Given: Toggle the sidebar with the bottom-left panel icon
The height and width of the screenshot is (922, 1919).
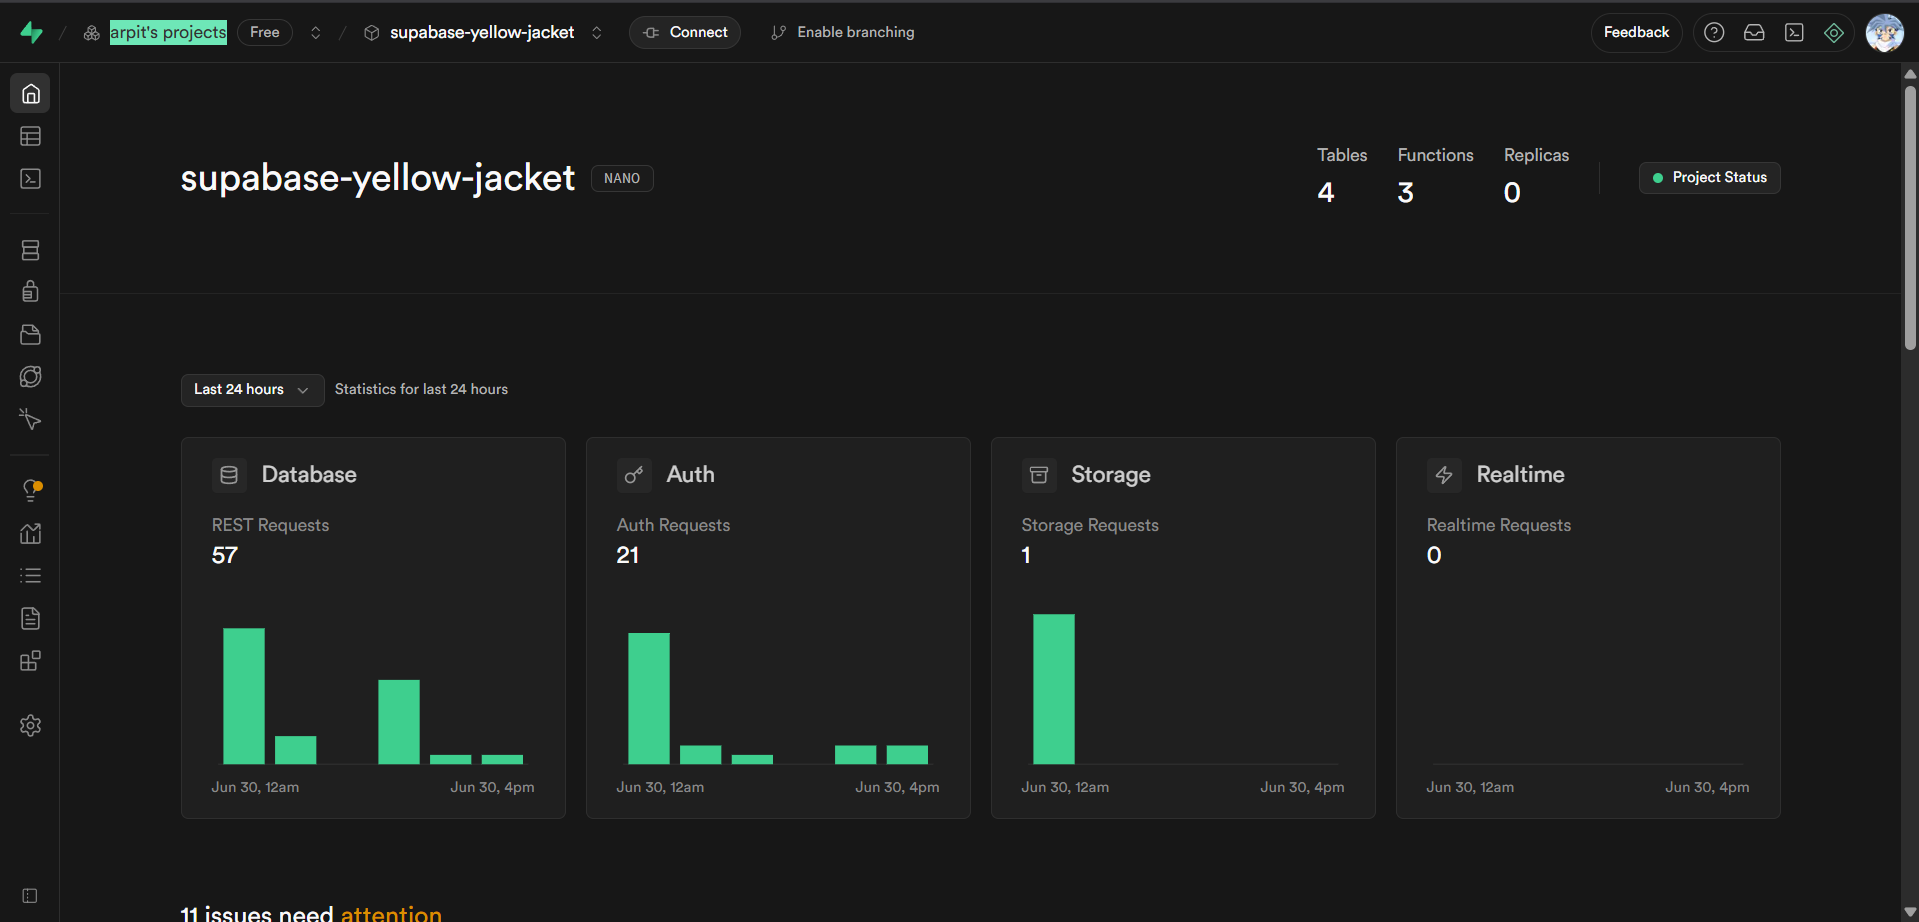Looking at the screenshot, I should 30,896.
